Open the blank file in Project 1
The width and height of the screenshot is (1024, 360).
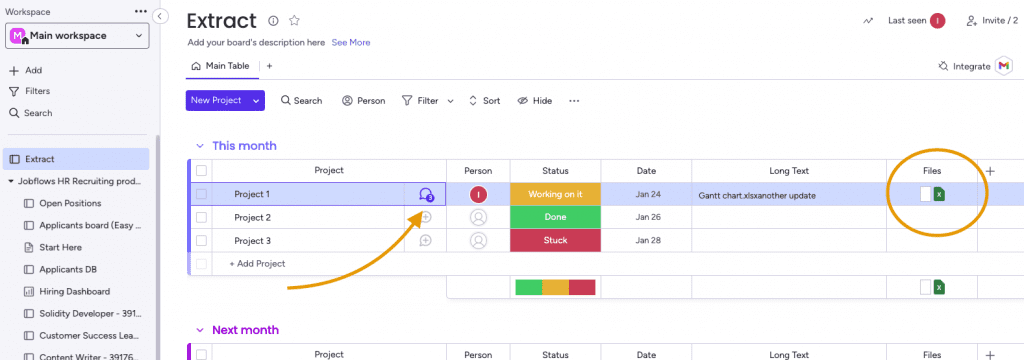tap(925, 194)
